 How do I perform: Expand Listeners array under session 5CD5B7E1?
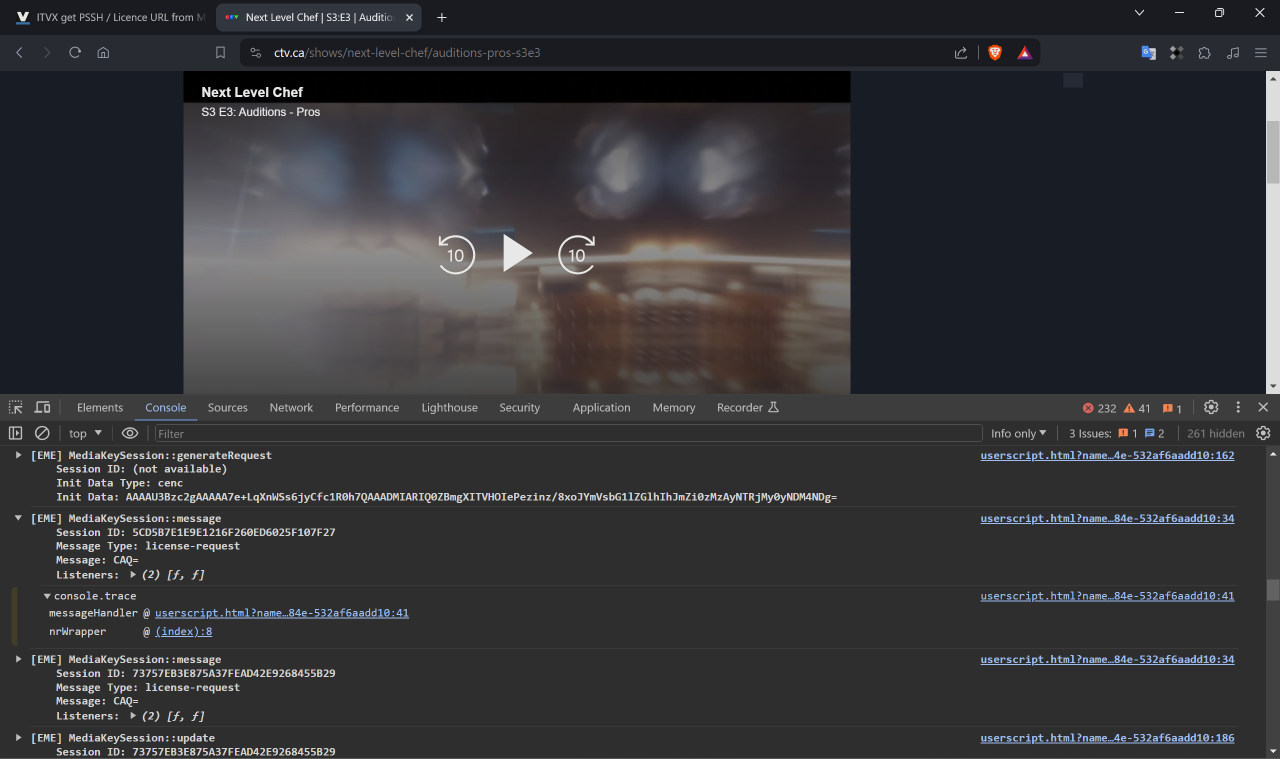[x=133, y=575]
